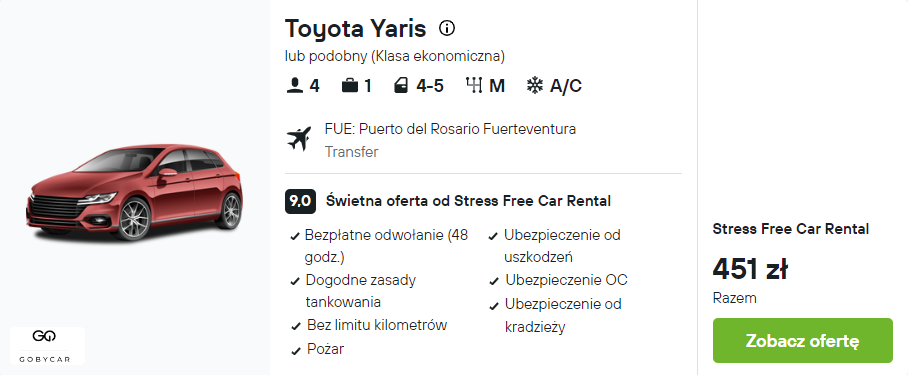This screenshot has width=908, height=375.
Task: Click the car doors icon
Action: 401,86
